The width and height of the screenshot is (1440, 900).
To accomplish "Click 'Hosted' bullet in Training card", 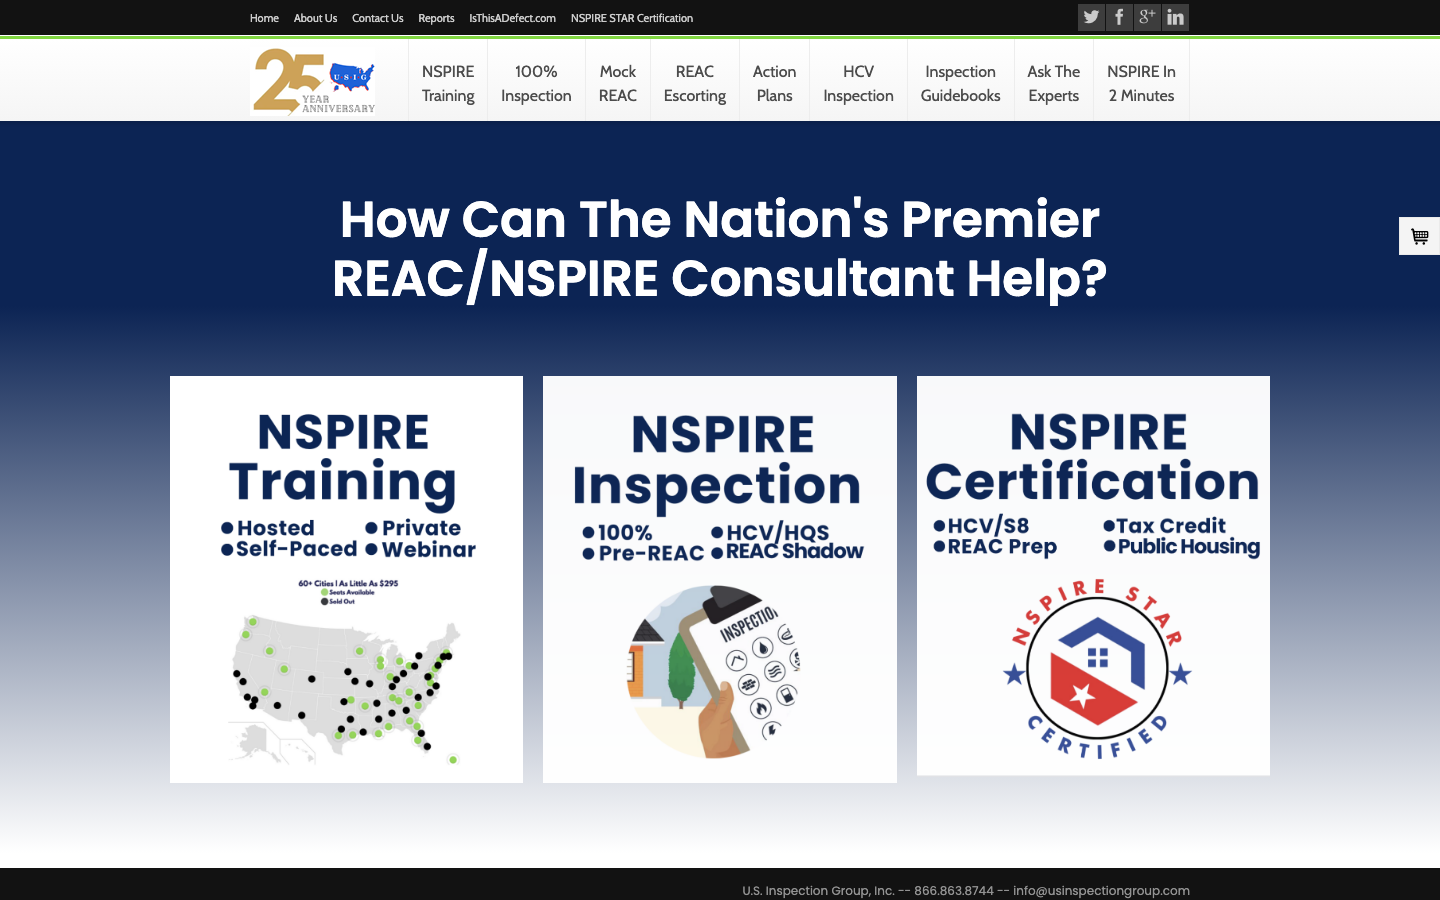I will pos(268,528).
